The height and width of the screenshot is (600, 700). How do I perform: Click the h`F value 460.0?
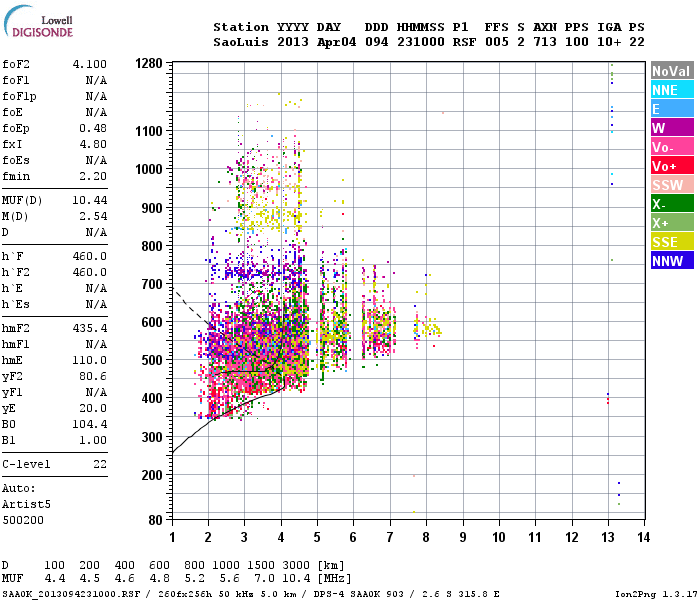[x=90, y=256]
